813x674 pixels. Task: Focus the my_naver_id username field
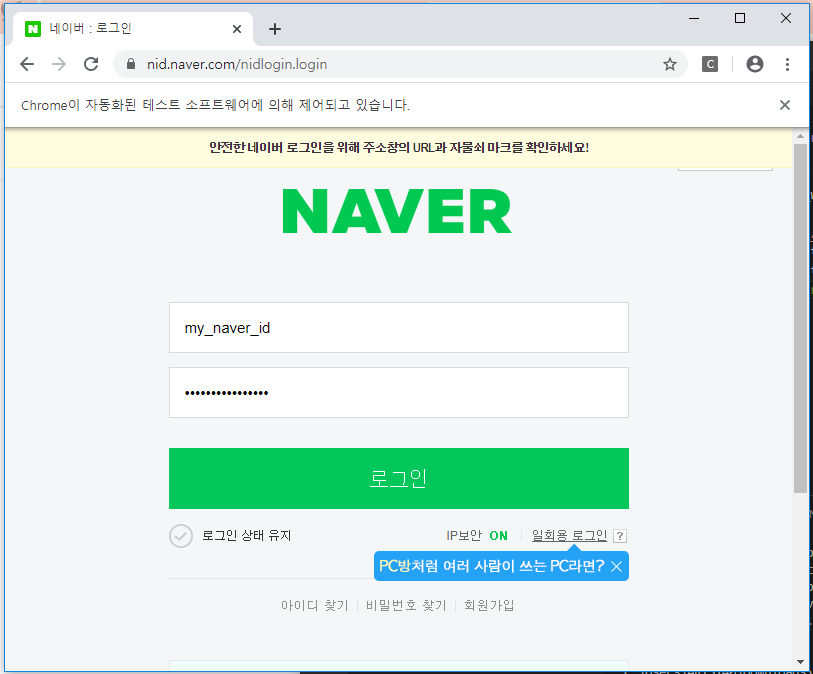399,328
